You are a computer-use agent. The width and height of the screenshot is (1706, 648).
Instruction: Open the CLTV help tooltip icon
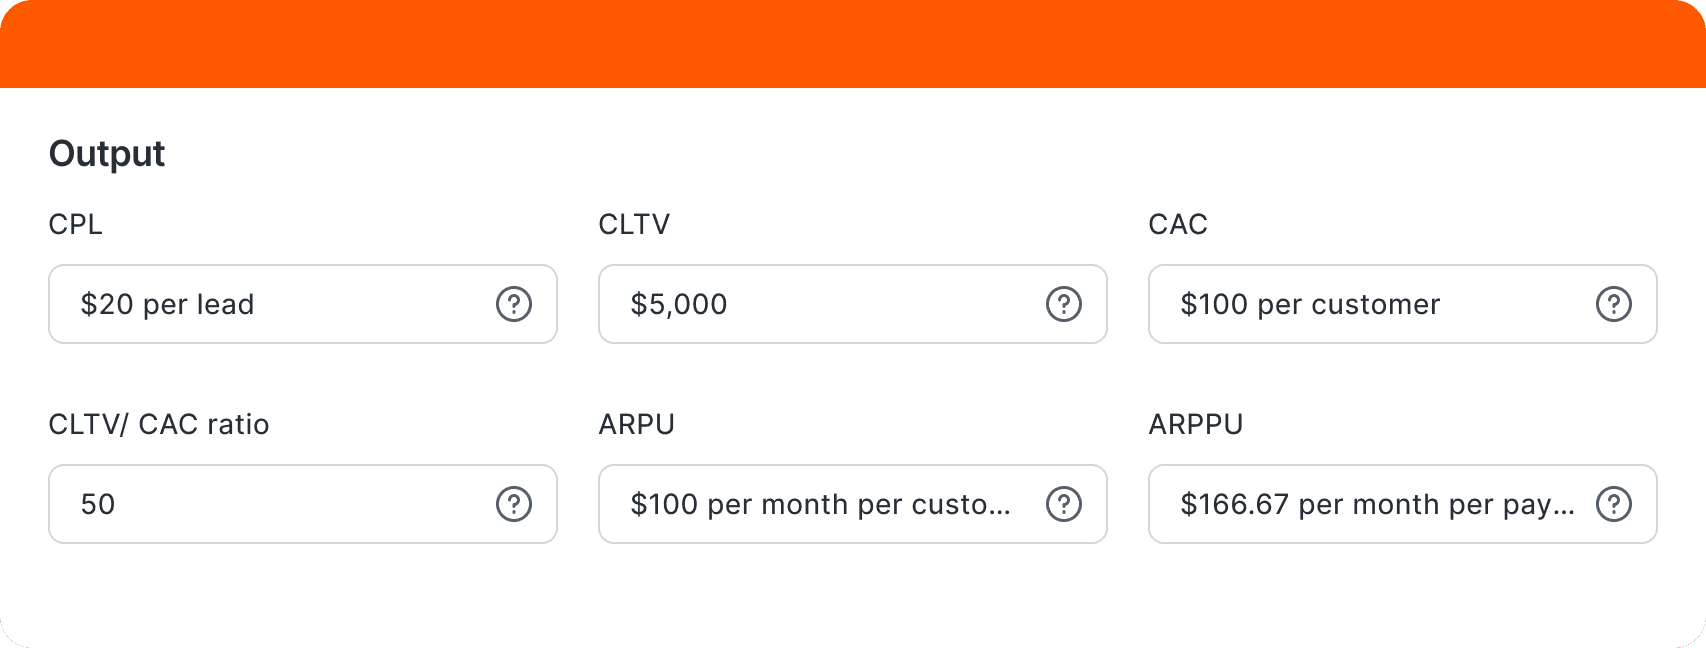[1063, 304]
